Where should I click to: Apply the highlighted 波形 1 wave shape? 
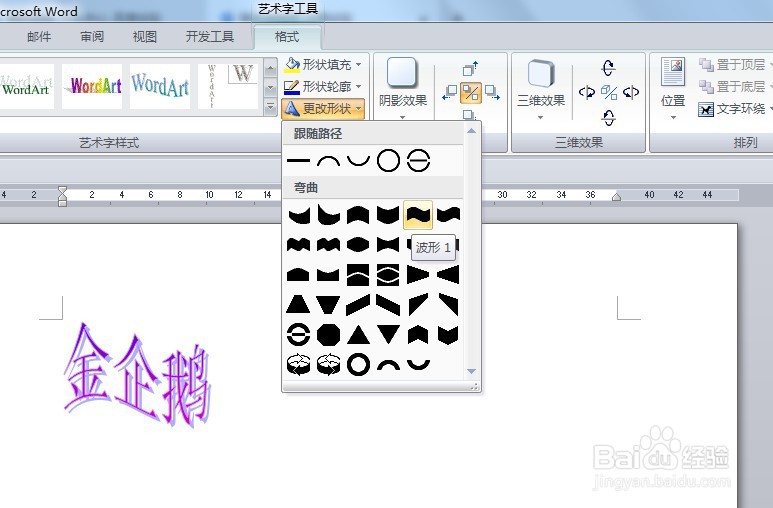pyautogui.click(x=418, y=215)
